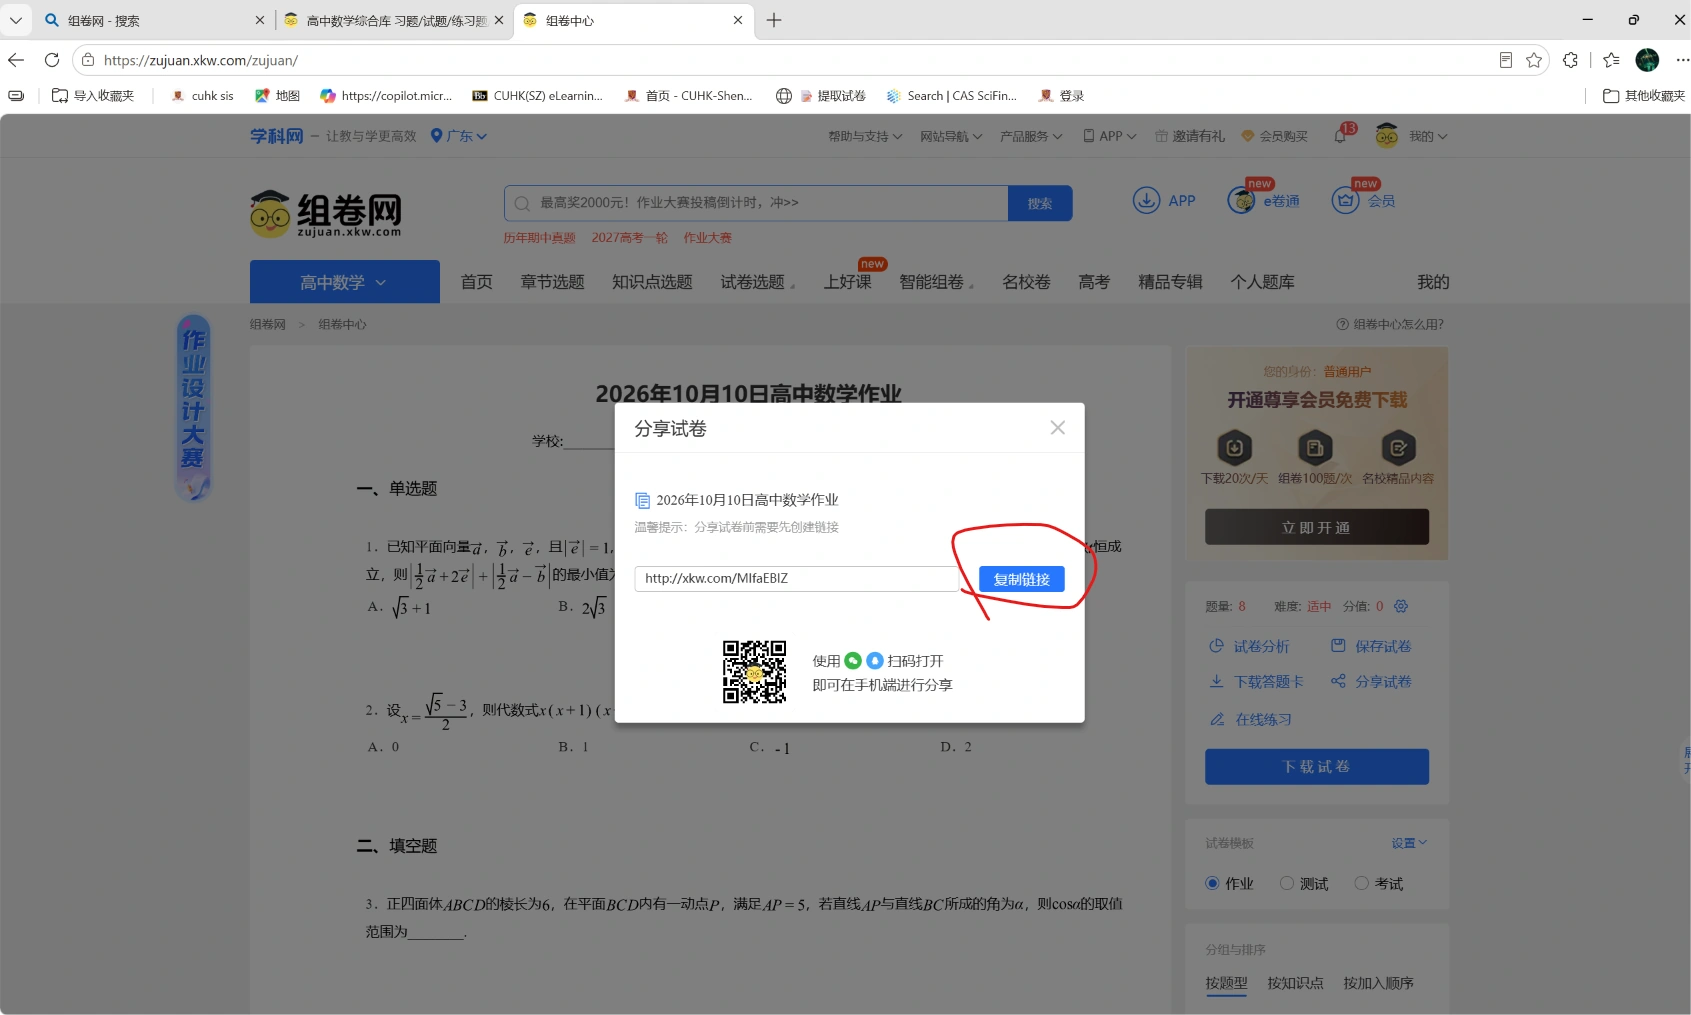
Task: Close the 分享试卷 dialog
Action: click(1057, 428)
